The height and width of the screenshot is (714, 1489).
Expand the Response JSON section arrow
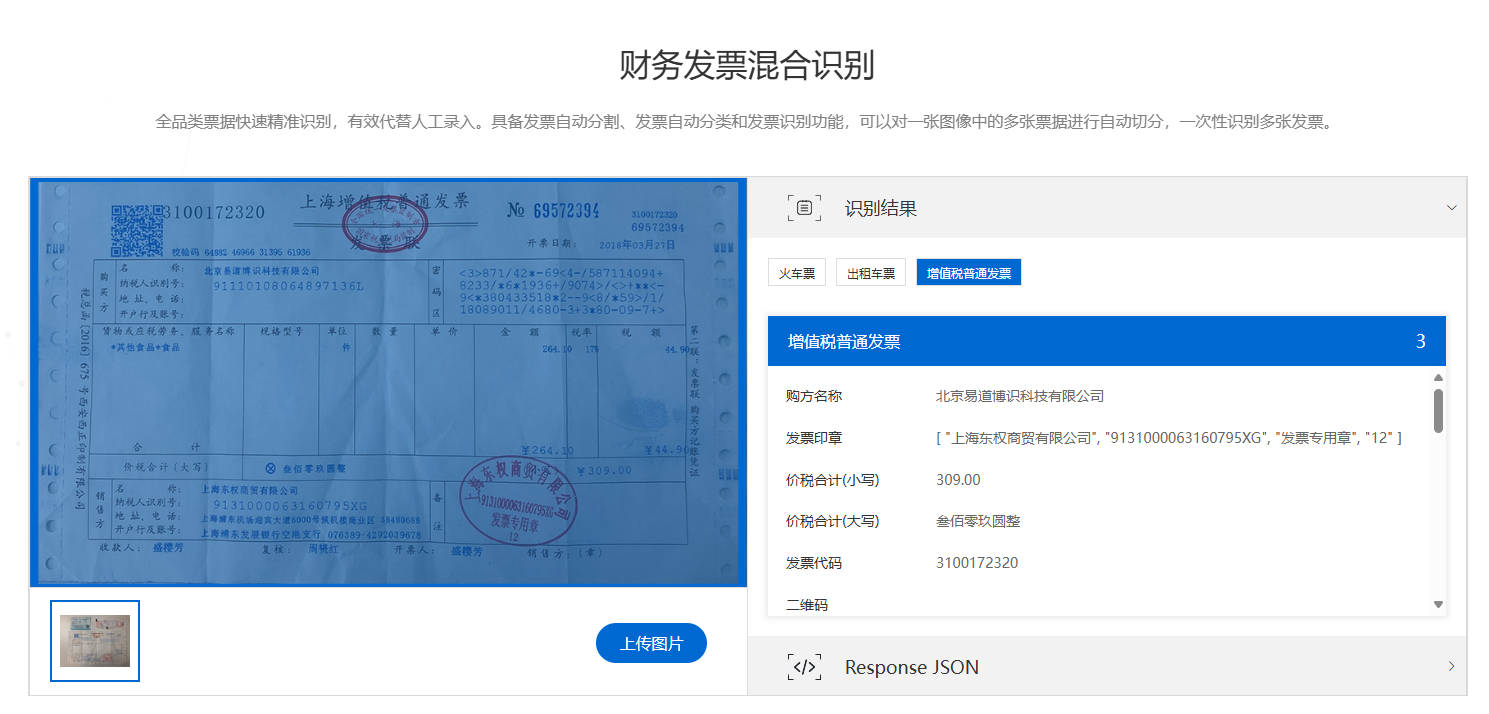click(x=1451, y=667)
